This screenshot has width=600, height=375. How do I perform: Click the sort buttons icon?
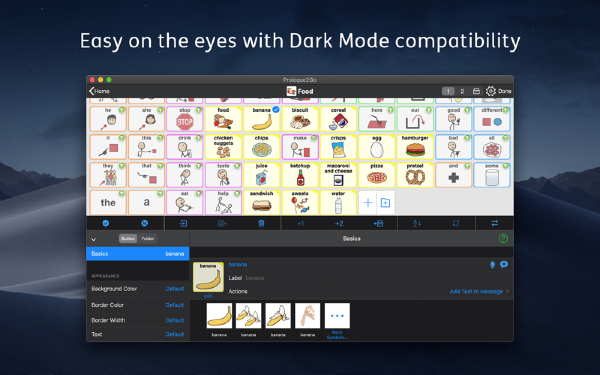point(417,223)
